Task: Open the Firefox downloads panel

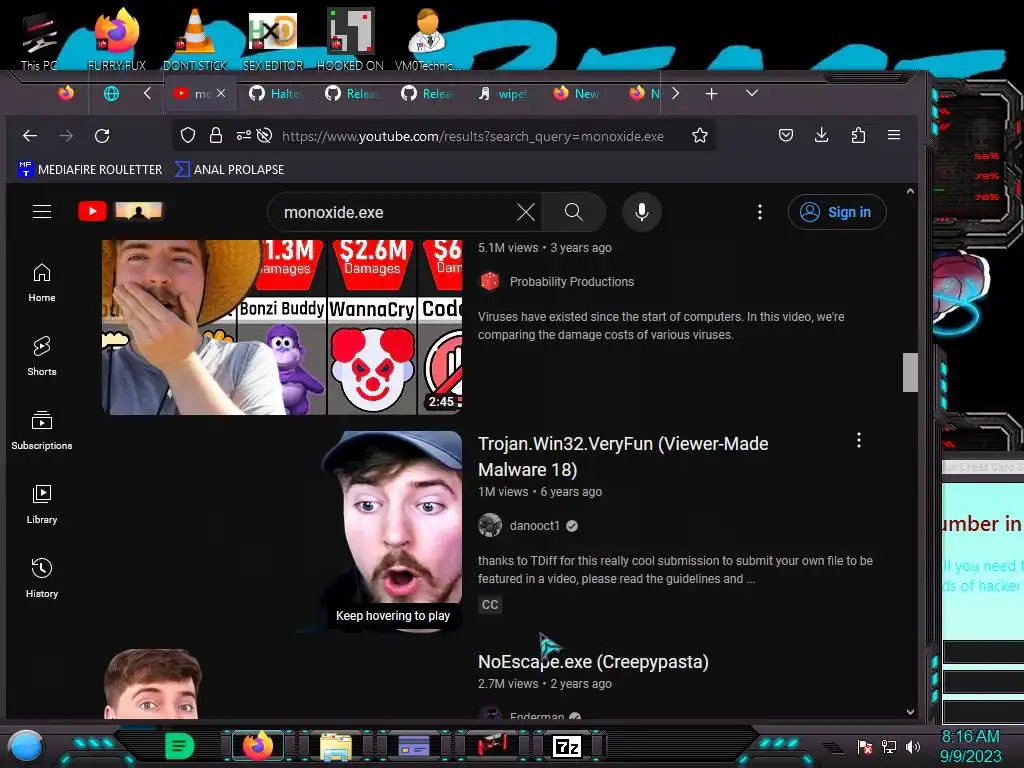Action: 822,135
